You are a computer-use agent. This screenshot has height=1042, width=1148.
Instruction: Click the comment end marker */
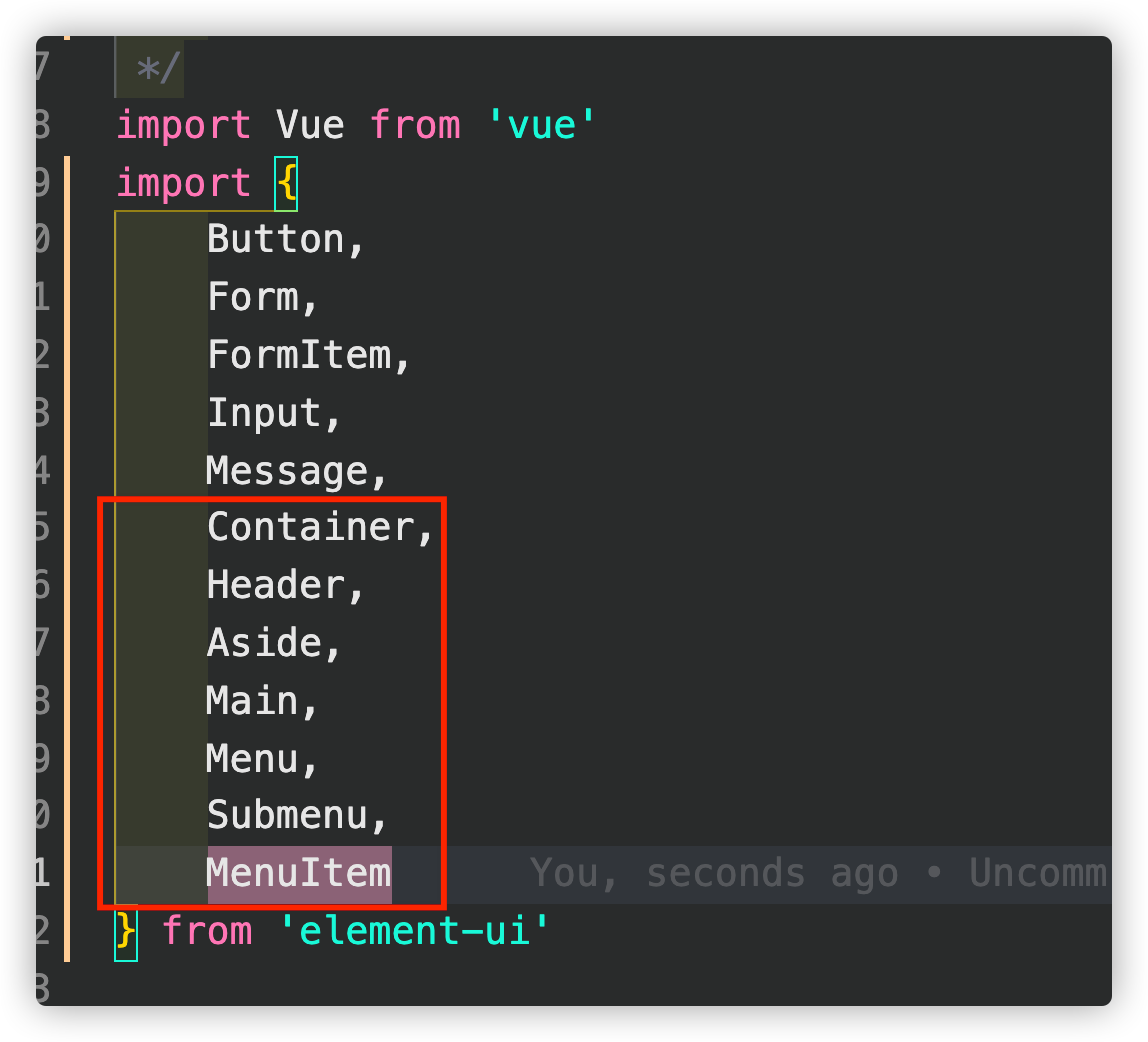tap(159, 70)
